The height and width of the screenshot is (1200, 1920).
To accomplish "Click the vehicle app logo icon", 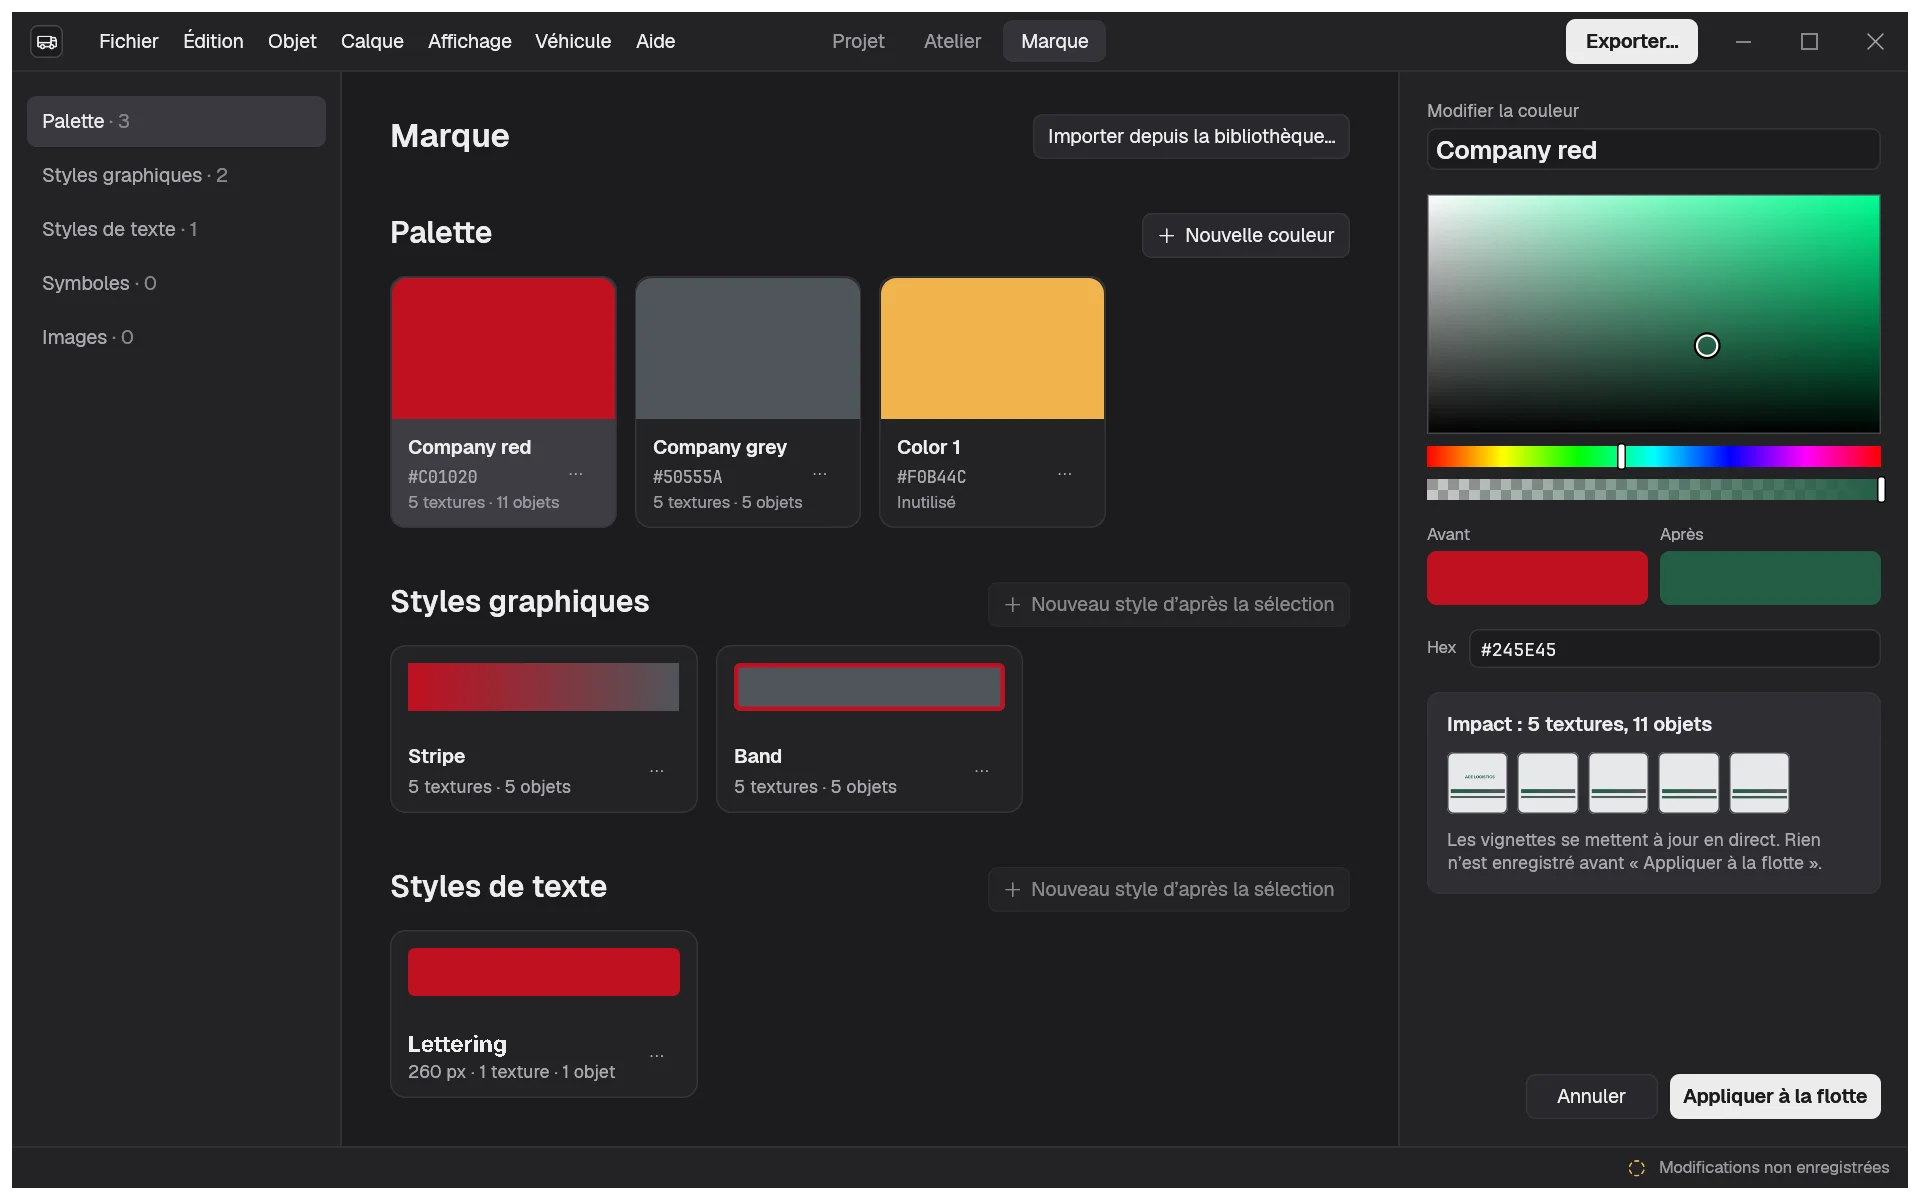I will coord(47,41).
